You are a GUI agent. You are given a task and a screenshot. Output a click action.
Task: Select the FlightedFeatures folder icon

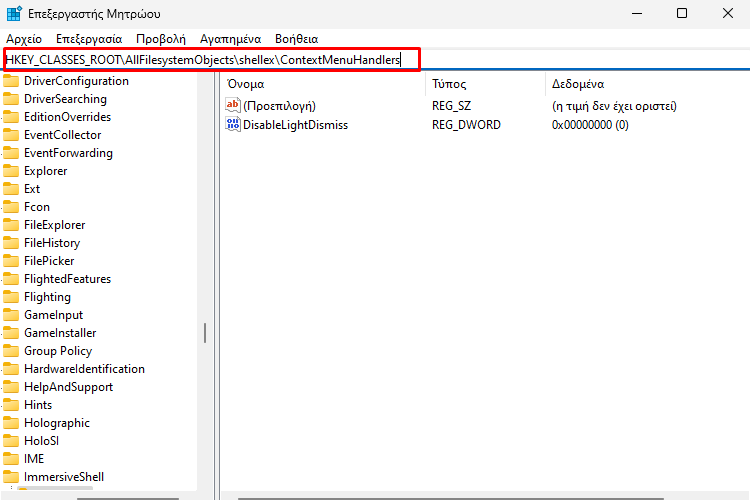11,279
